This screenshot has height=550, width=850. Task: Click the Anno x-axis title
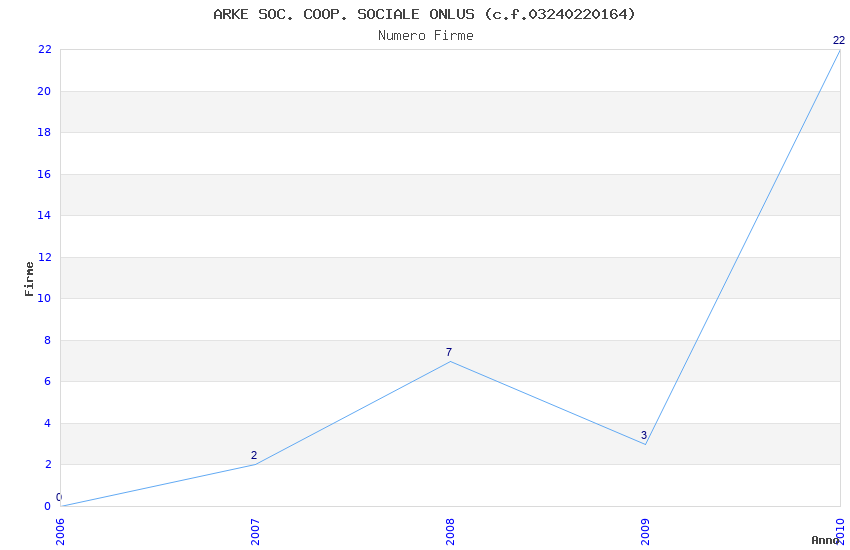pyautogui.click(x=825, y=540)
